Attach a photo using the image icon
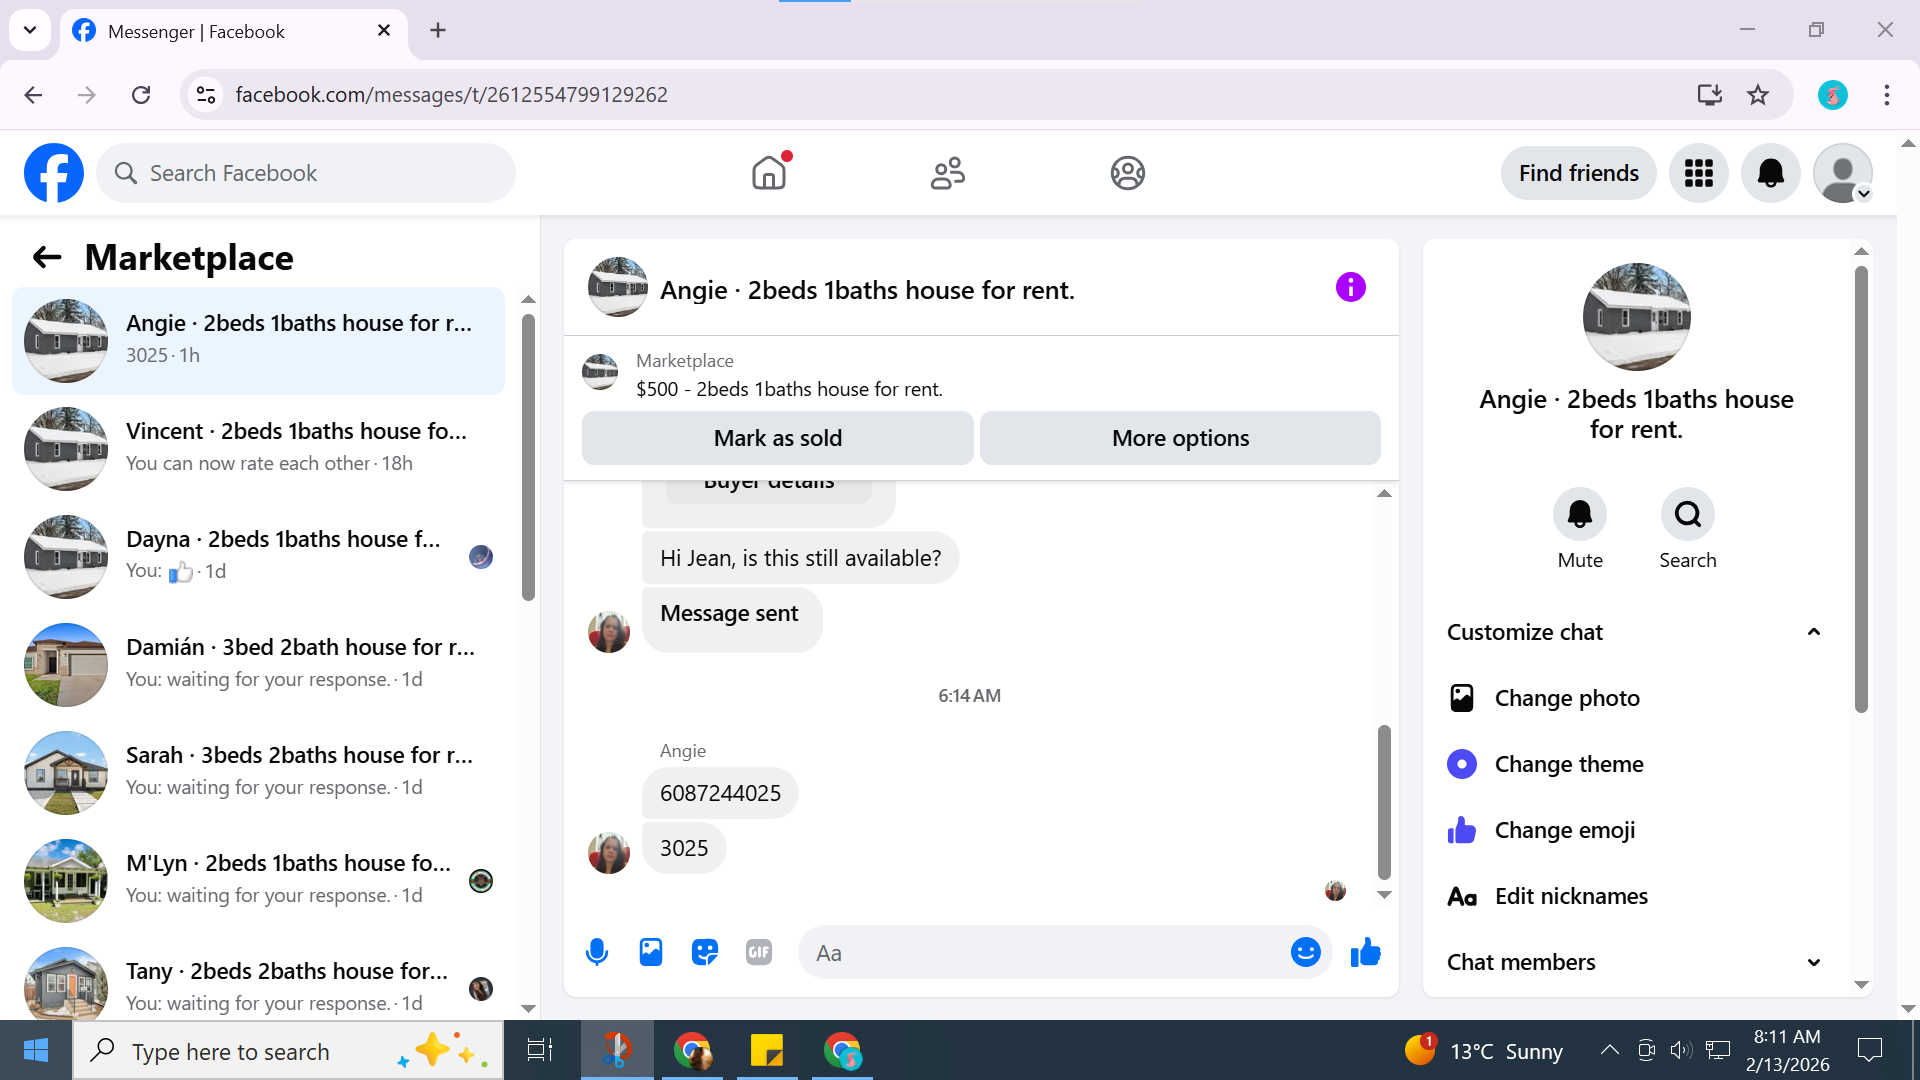 (651, 952)
